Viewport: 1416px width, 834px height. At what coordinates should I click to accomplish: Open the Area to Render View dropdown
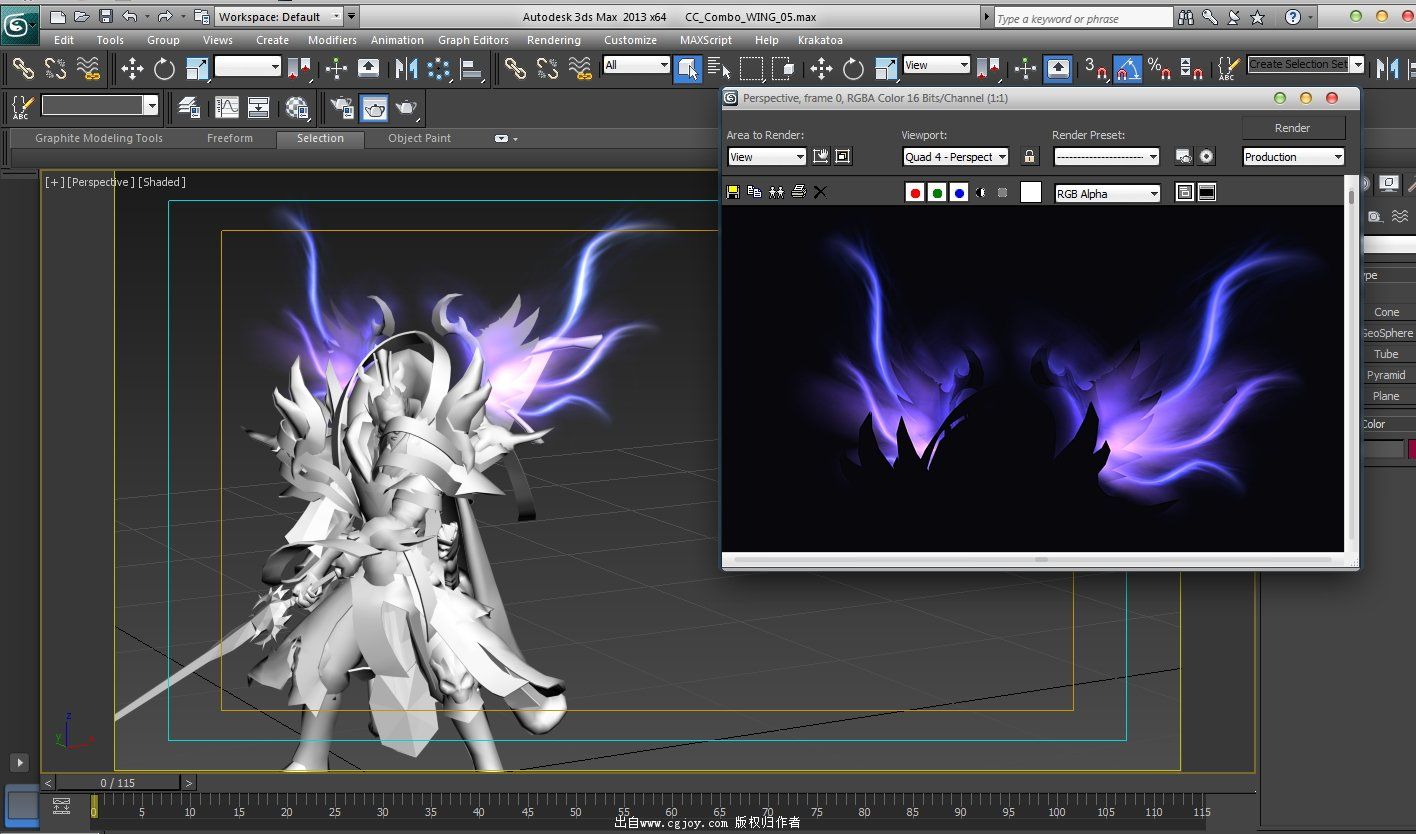(x=767, y=157)
